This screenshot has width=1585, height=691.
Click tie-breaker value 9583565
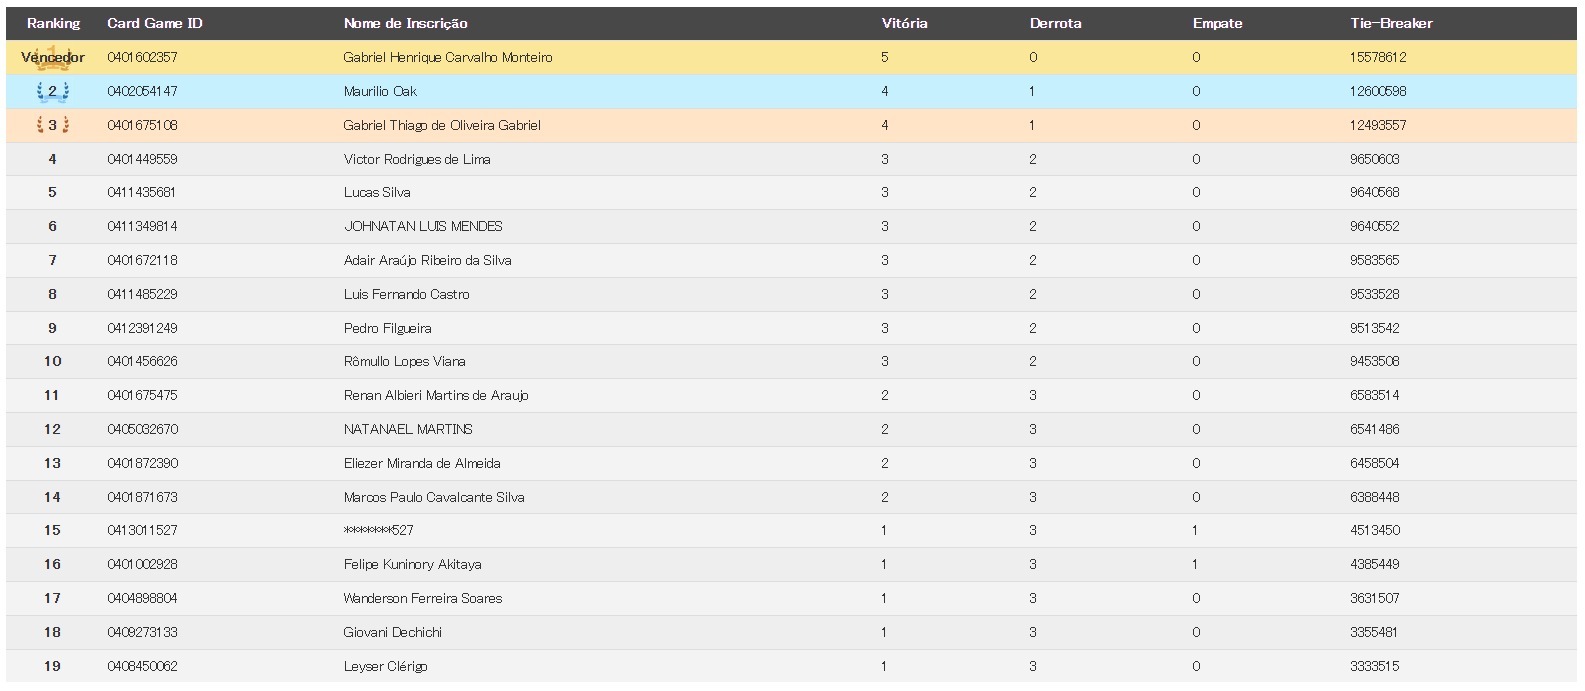1374,260
